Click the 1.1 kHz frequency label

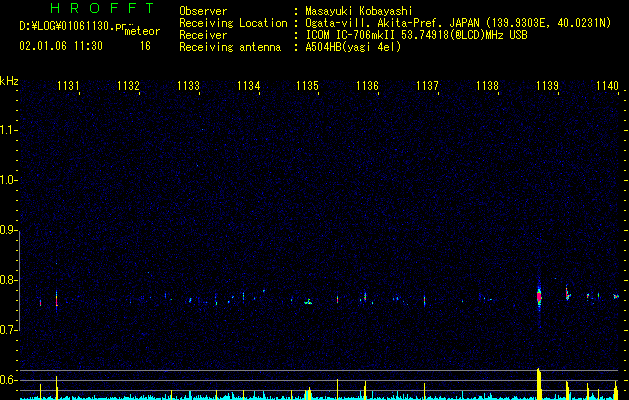[x=7, y=130]
